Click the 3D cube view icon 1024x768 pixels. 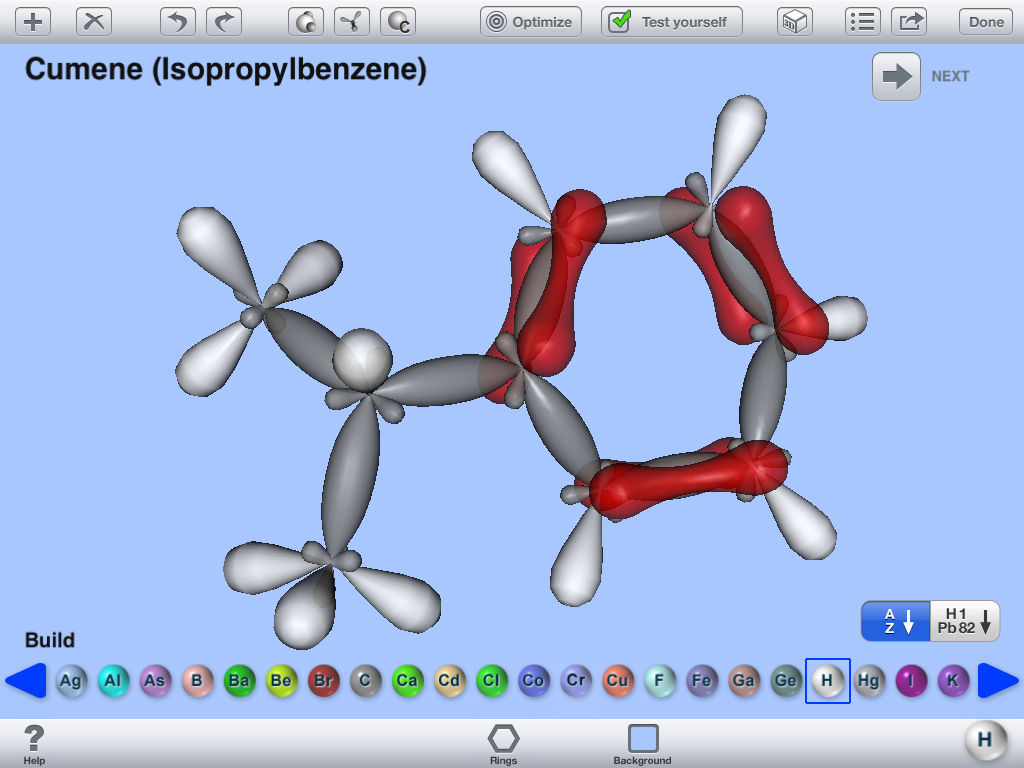pyautogui.click(x=795, y=22)
